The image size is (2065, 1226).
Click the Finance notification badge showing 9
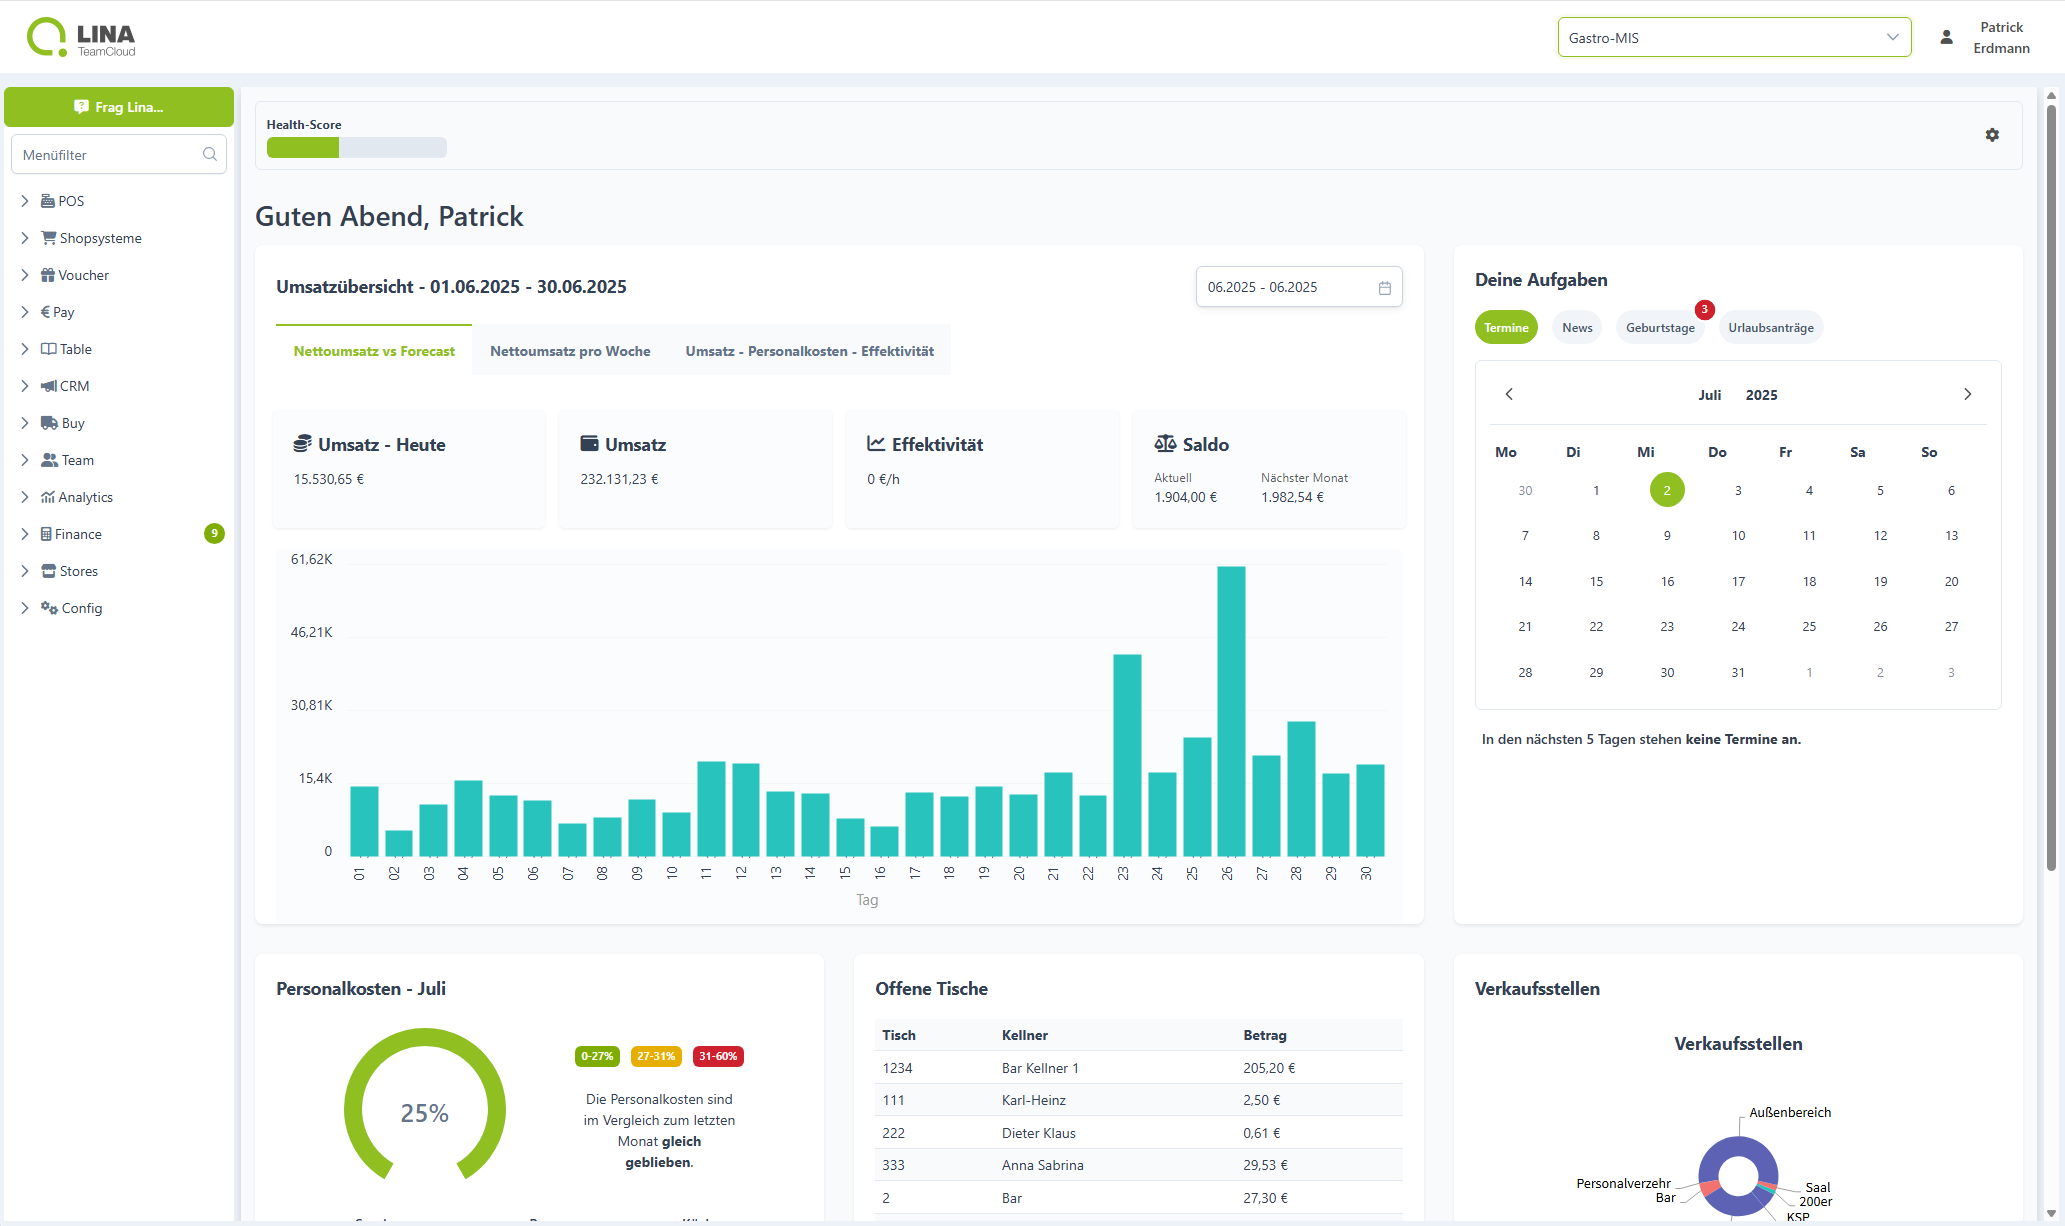(x=214, y=534)
